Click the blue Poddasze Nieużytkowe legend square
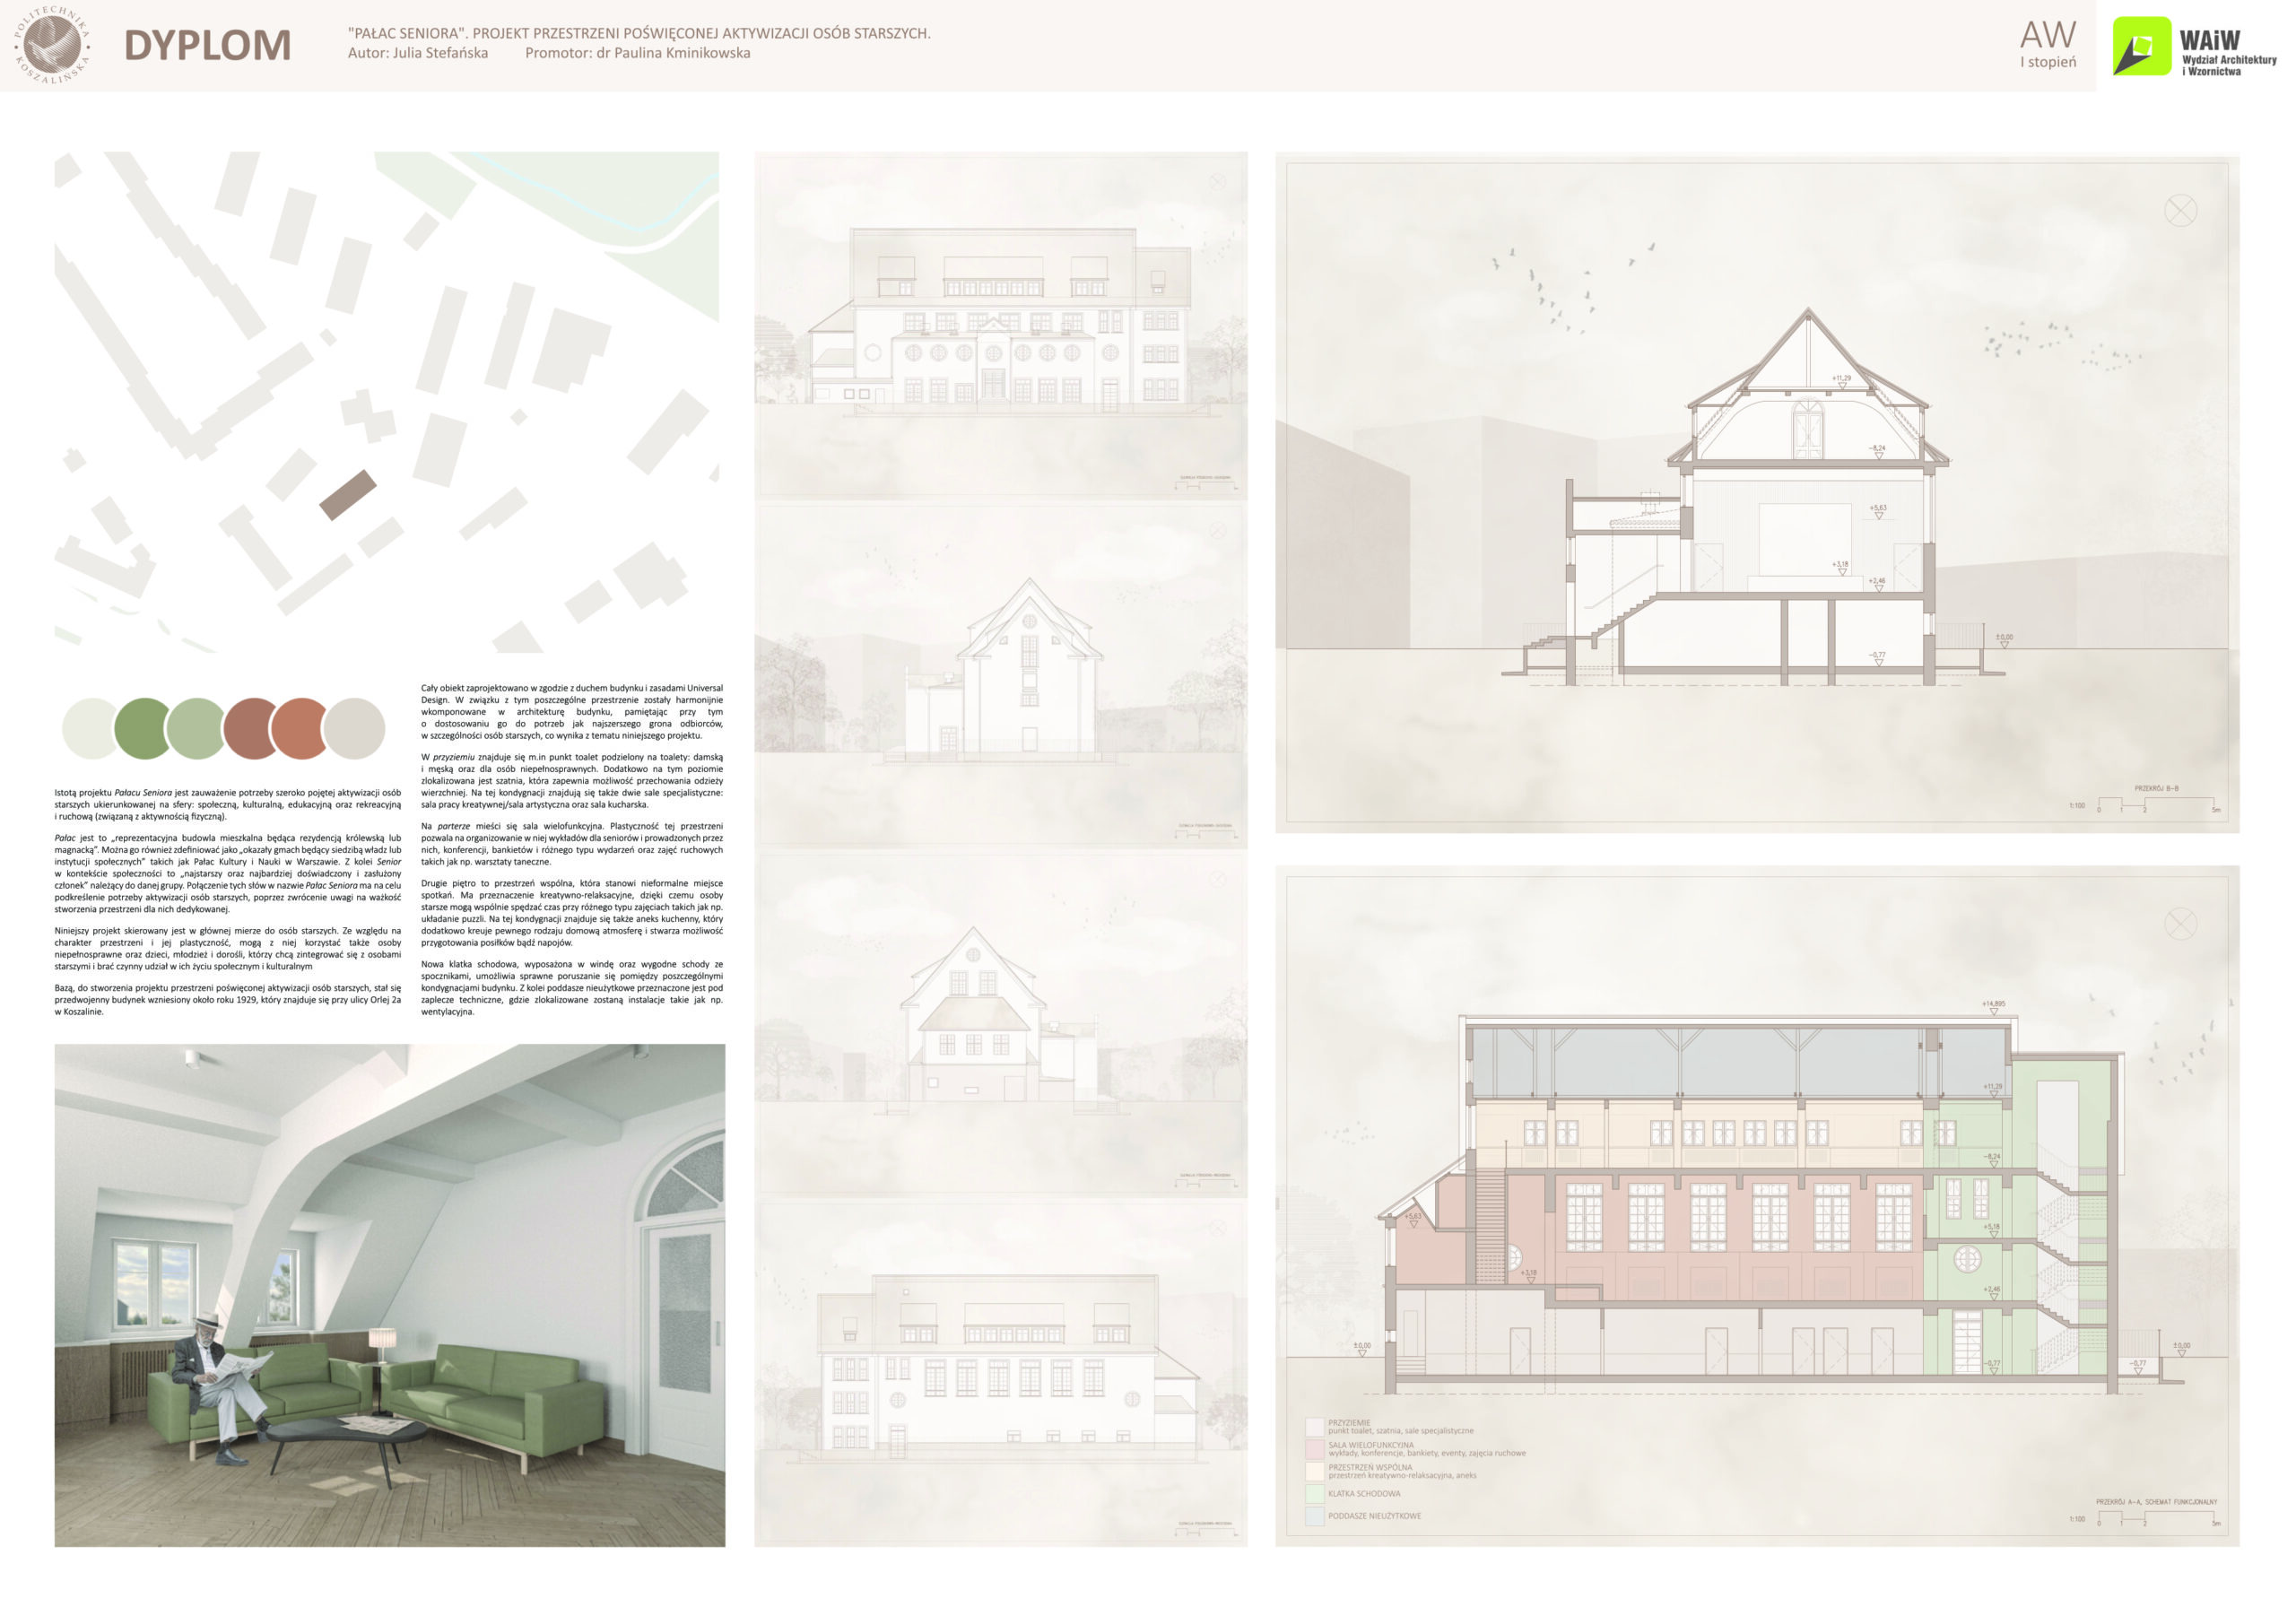This screenshot has height=1607, width=2296. pyautogui.click(x=1314, y=1516)
